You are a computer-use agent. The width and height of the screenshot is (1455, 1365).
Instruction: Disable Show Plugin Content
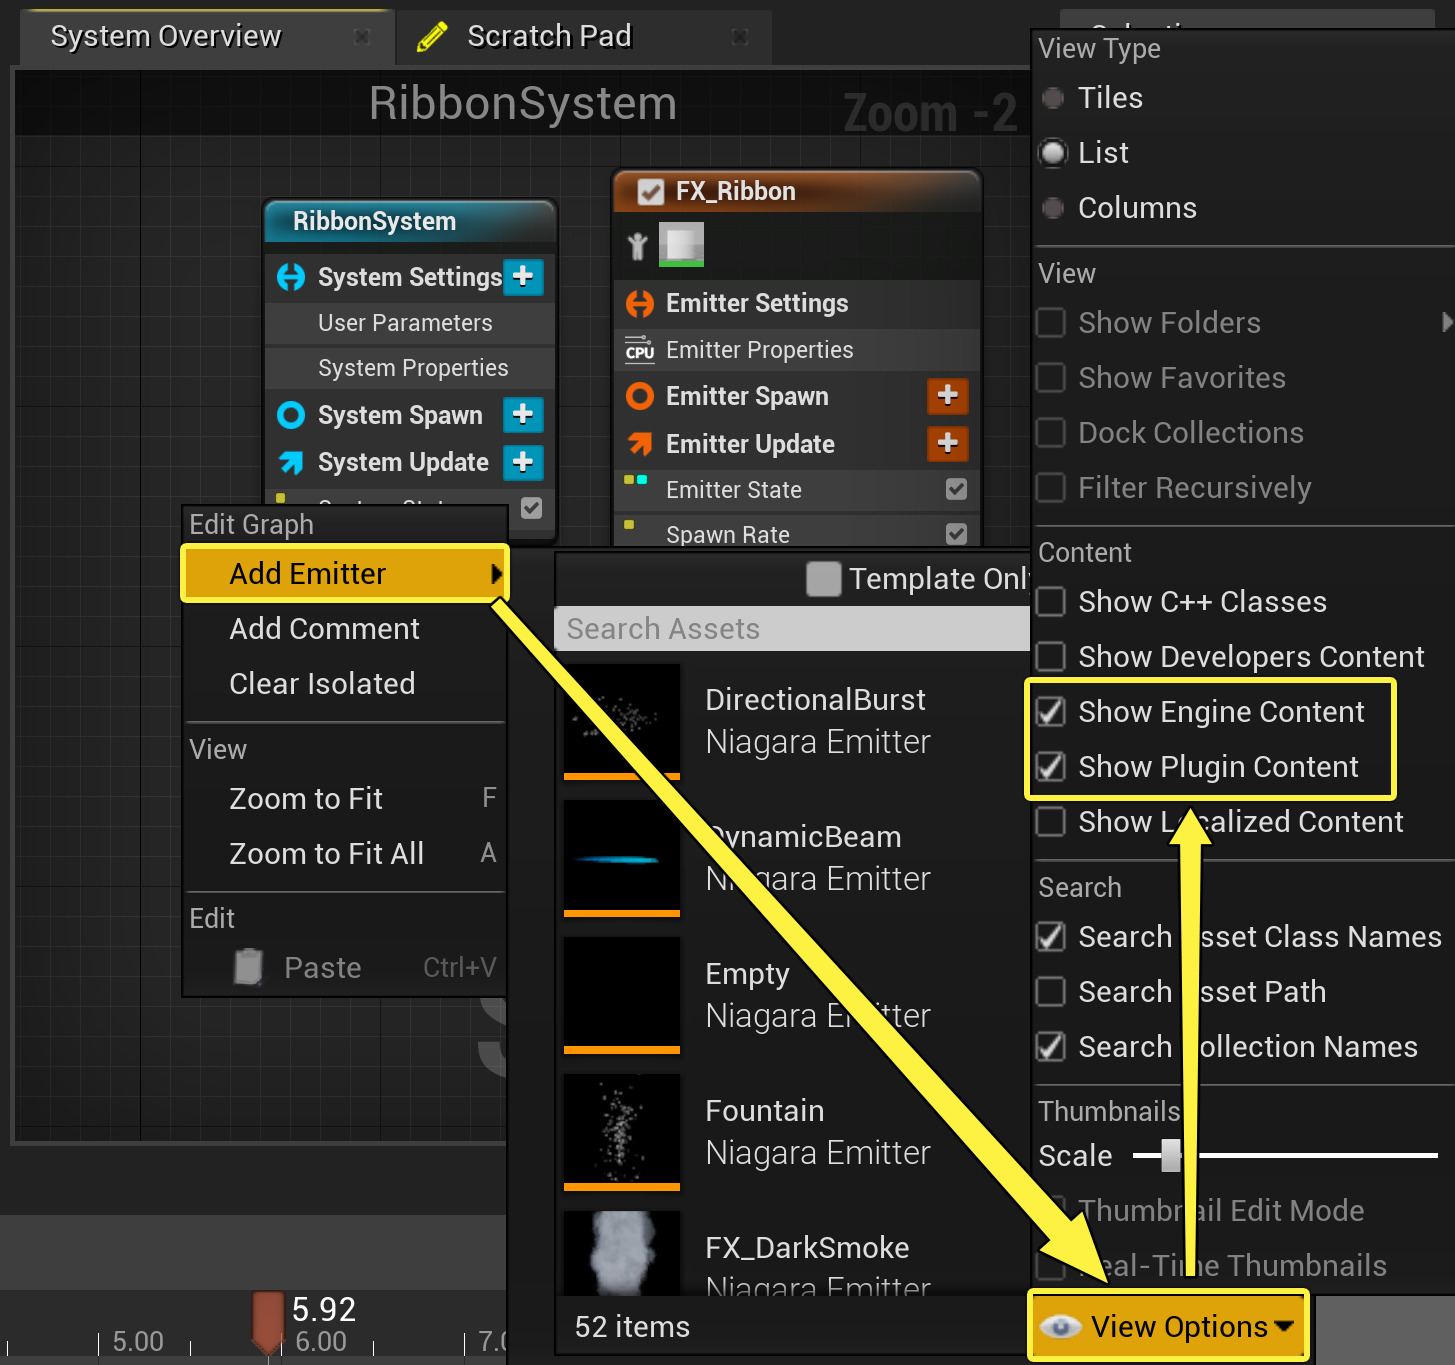click(1050, 767)
